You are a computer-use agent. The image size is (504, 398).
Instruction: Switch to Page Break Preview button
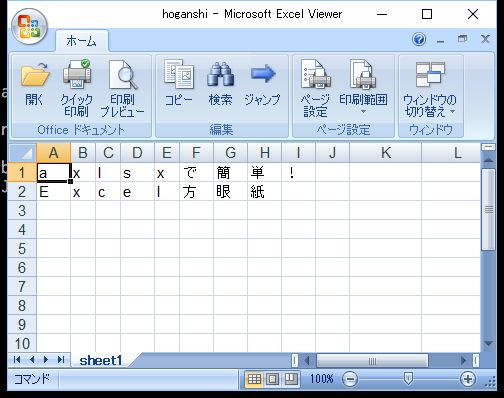[291, 379]
